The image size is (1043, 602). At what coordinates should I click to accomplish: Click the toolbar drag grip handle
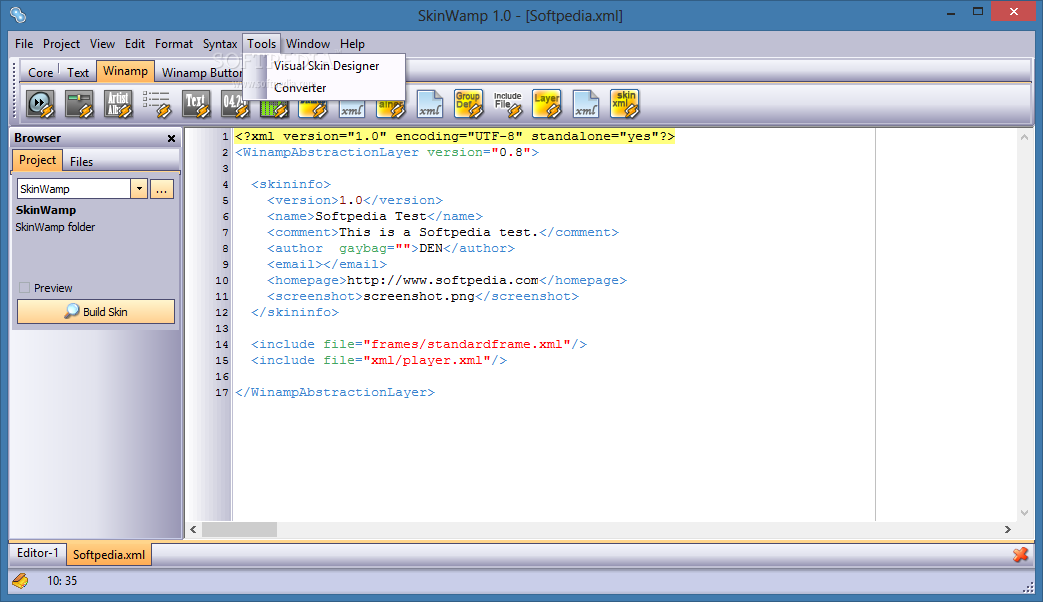[14, 90]
